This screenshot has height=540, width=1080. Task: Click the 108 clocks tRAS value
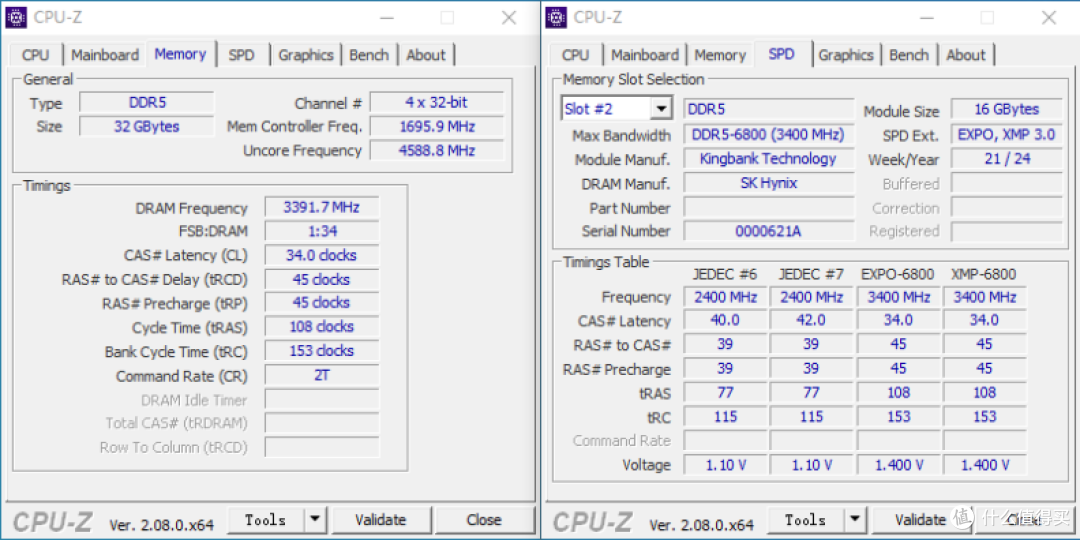tap(322, 326)
